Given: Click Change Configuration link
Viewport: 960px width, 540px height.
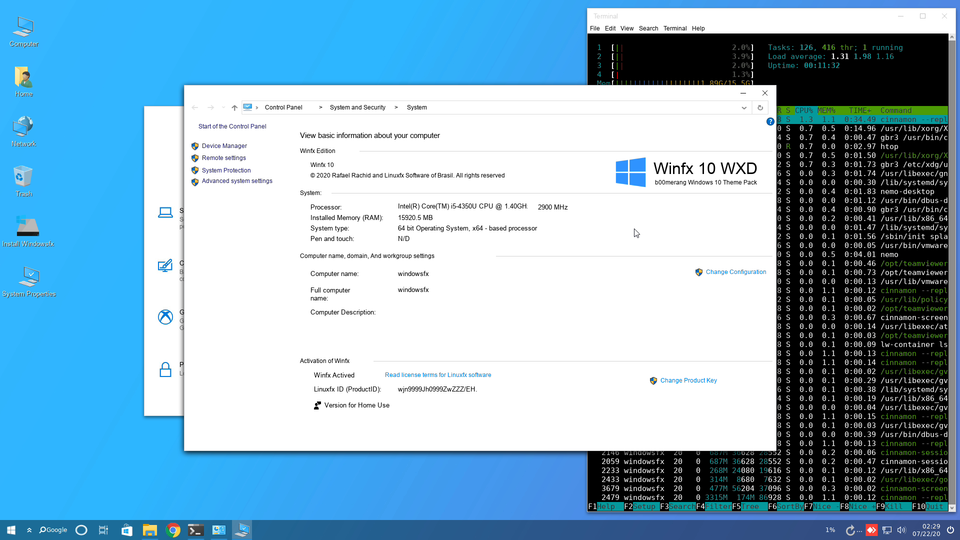Looking at the screenshot, I should tap(735, 272).
